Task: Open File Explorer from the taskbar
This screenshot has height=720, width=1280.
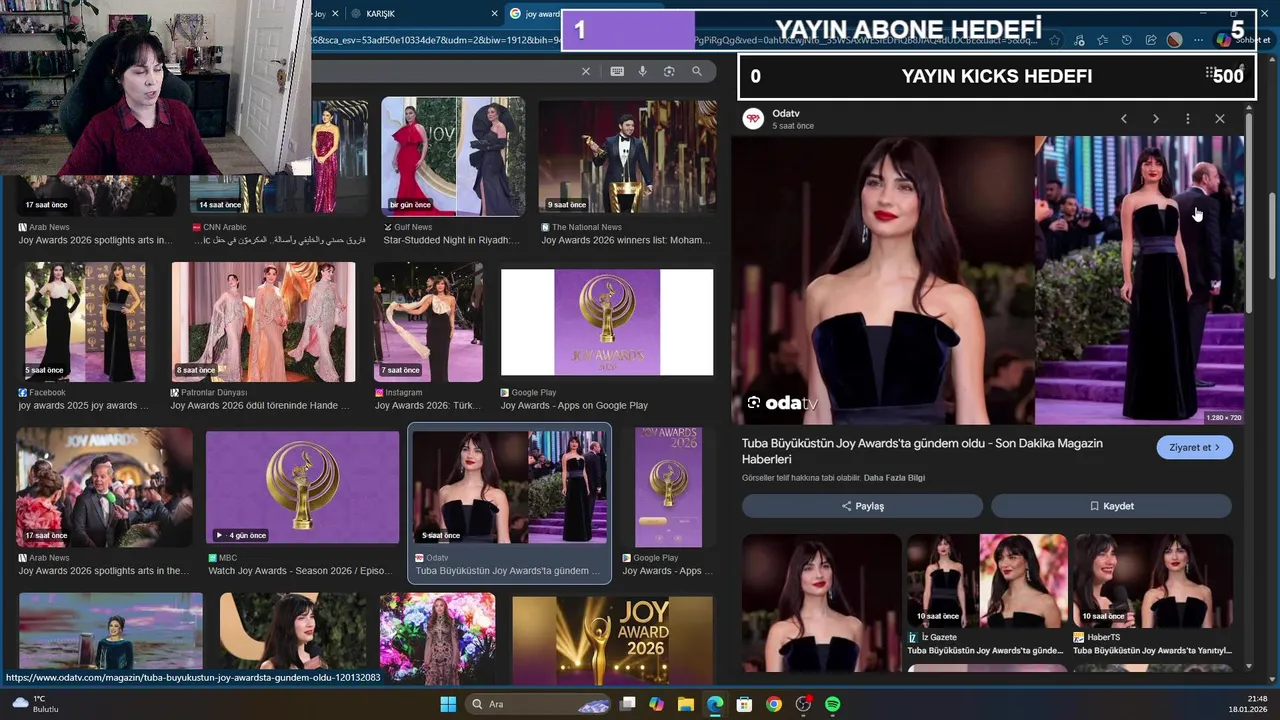Action: (x=686, y=704)
